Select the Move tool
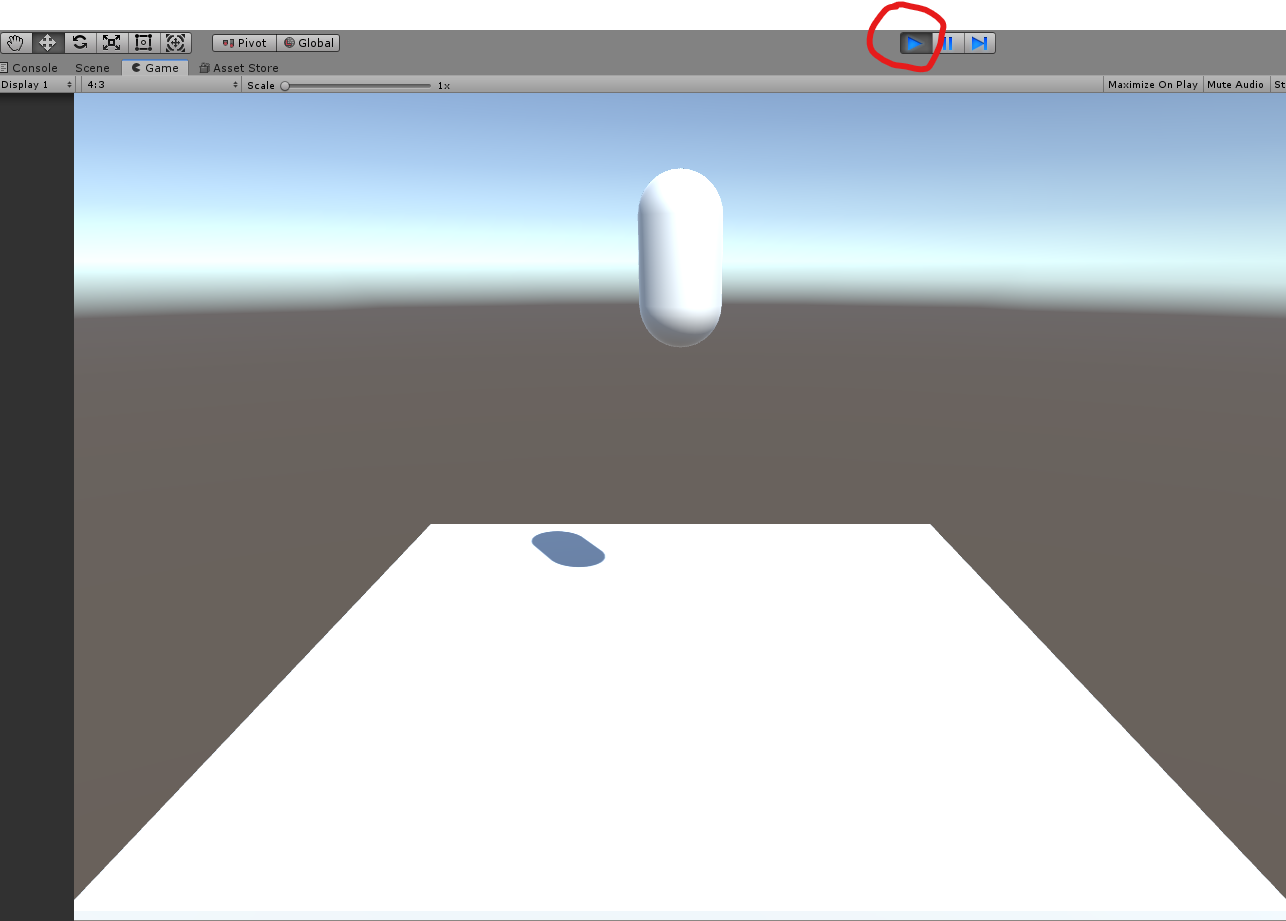 click(47, 43)
